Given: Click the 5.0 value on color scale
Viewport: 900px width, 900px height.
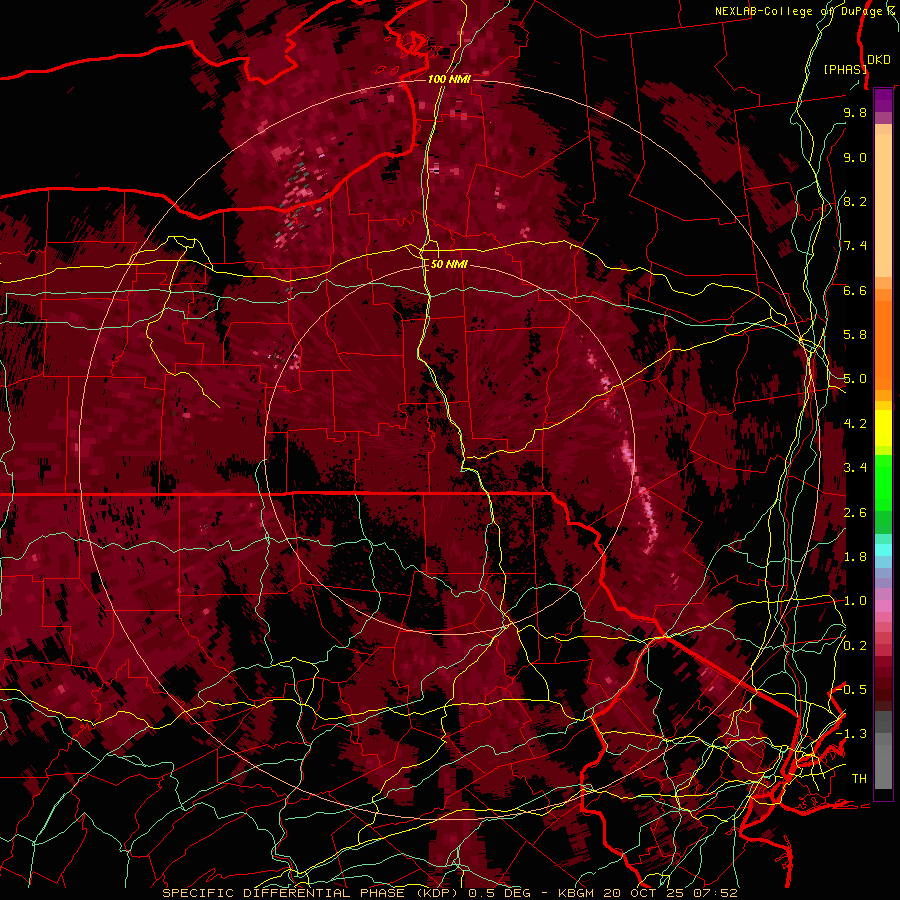Looking at the screenshot, I should [x=855, y=379].
